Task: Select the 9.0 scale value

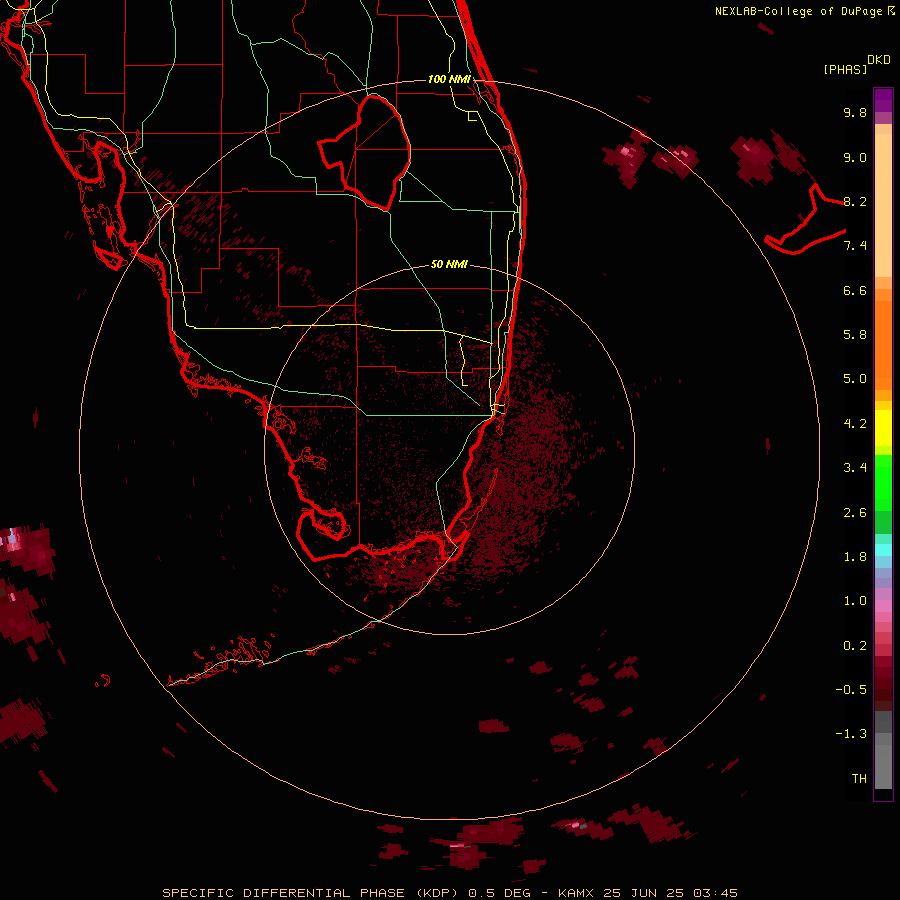Action: (x=855, y=157)
